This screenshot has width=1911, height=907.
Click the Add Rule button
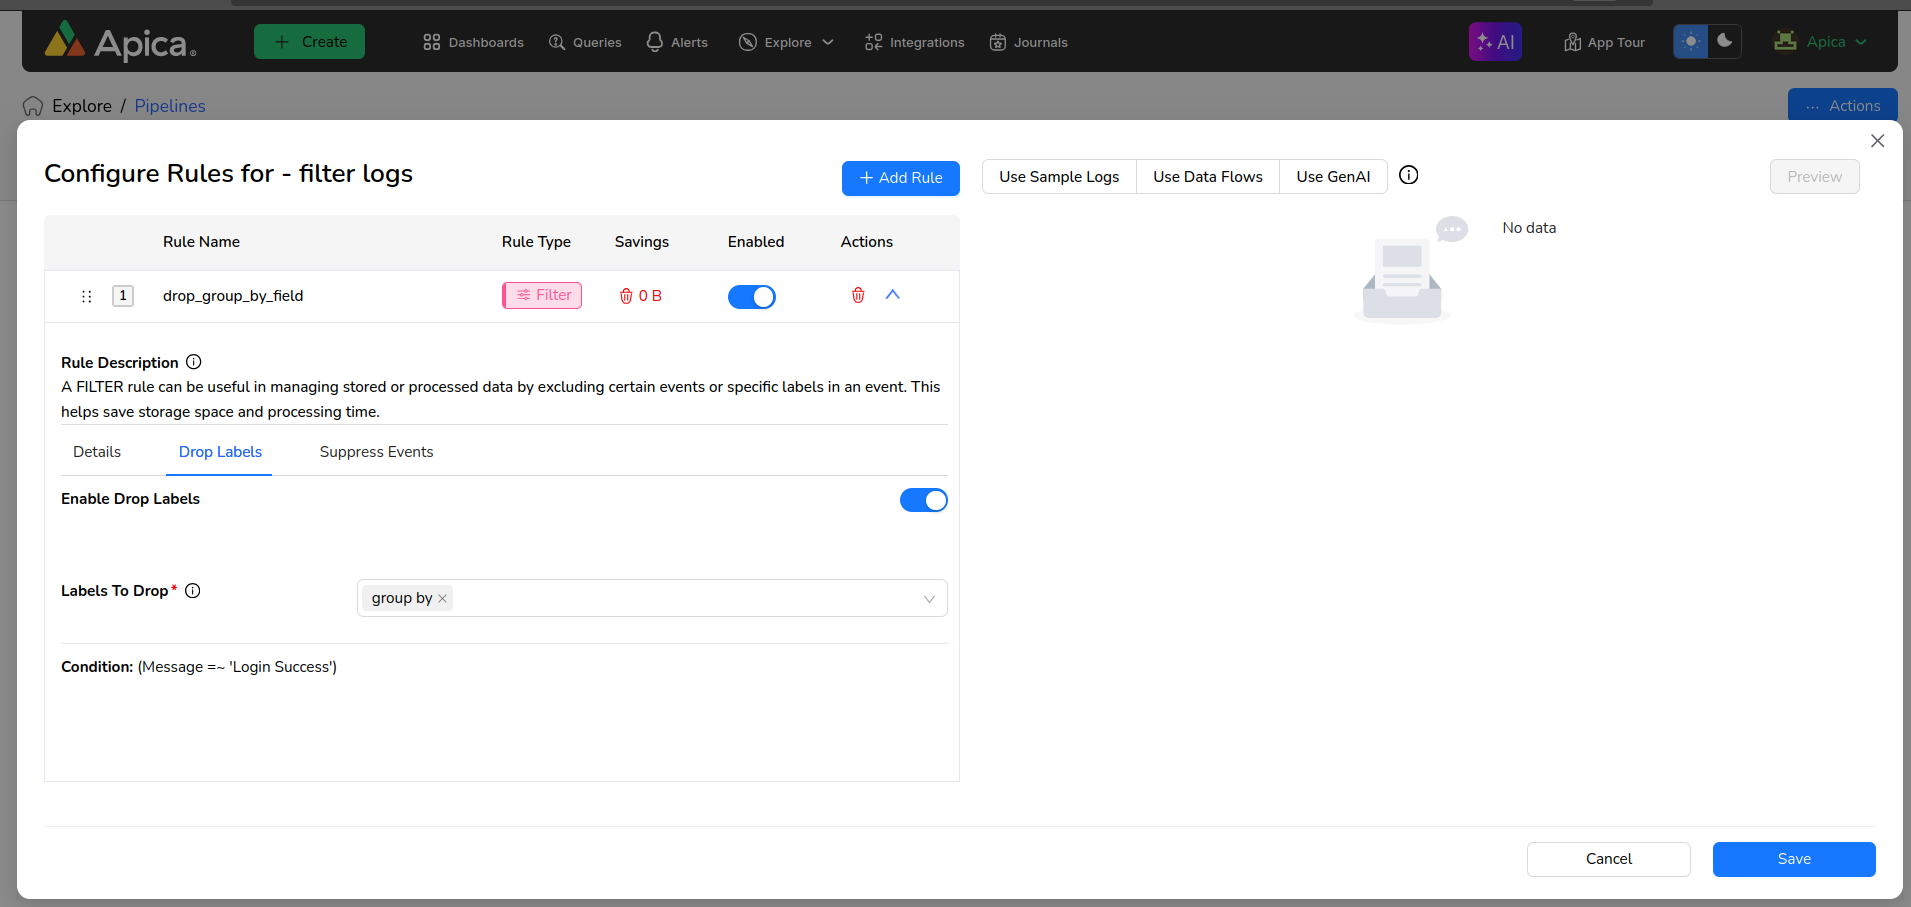(900, 178)
